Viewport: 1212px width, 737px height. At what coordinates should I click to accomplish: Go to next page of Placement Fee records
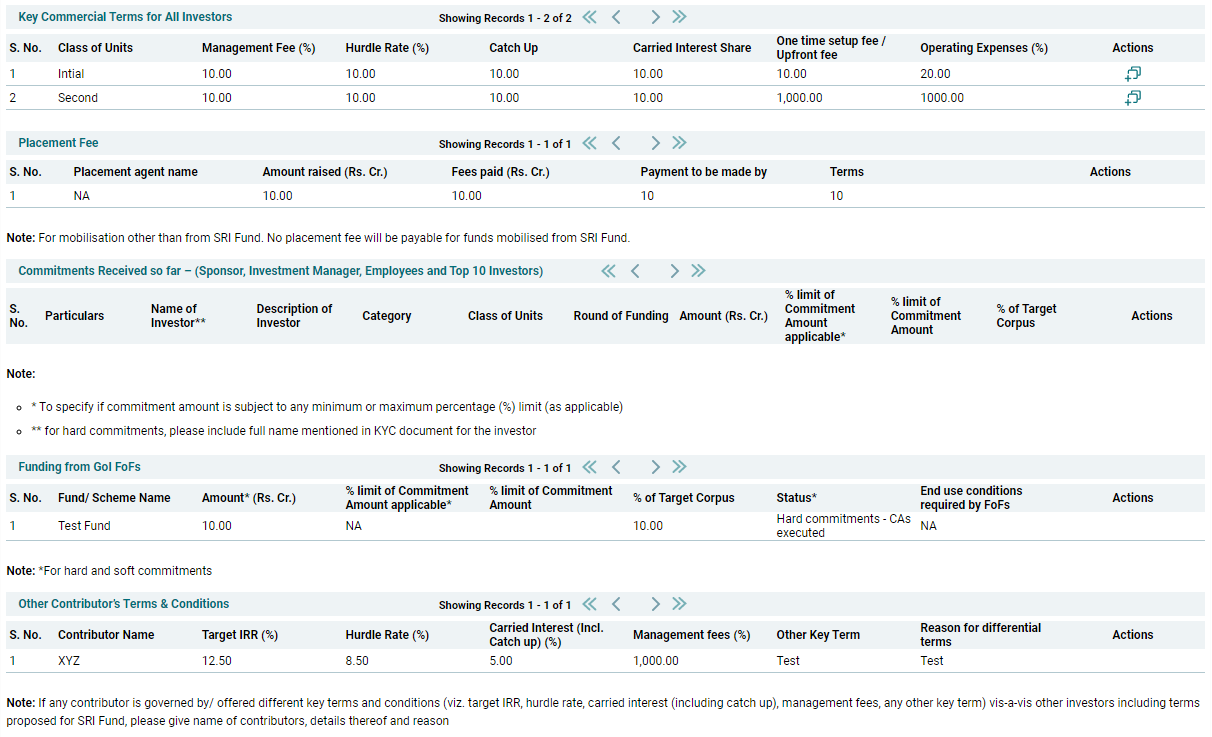tap(655, 143)
